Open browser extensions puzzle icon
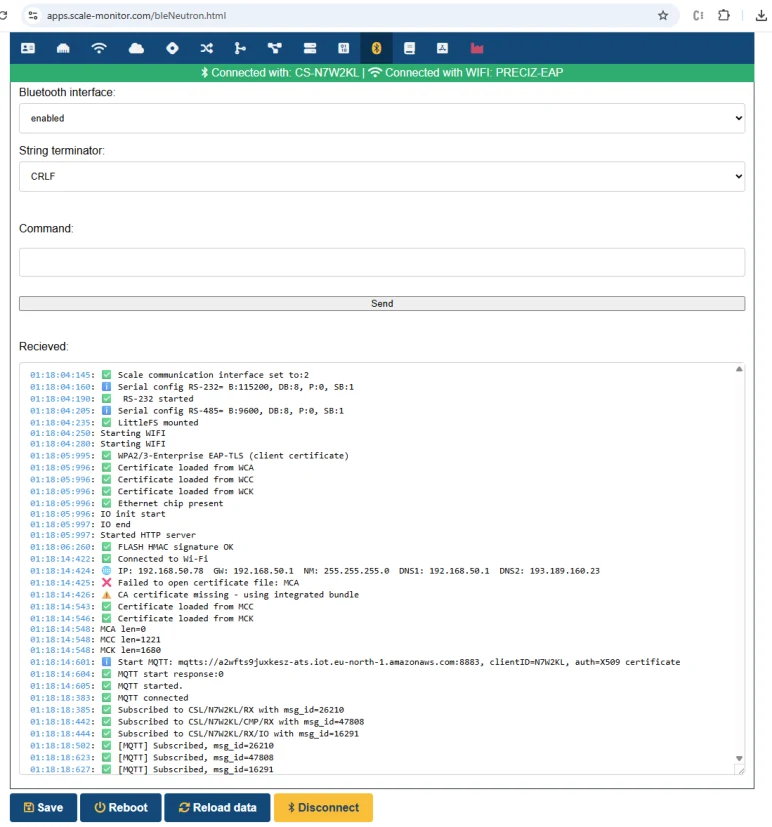This screenshot has width=772, height=827. (x=724, y=15)
